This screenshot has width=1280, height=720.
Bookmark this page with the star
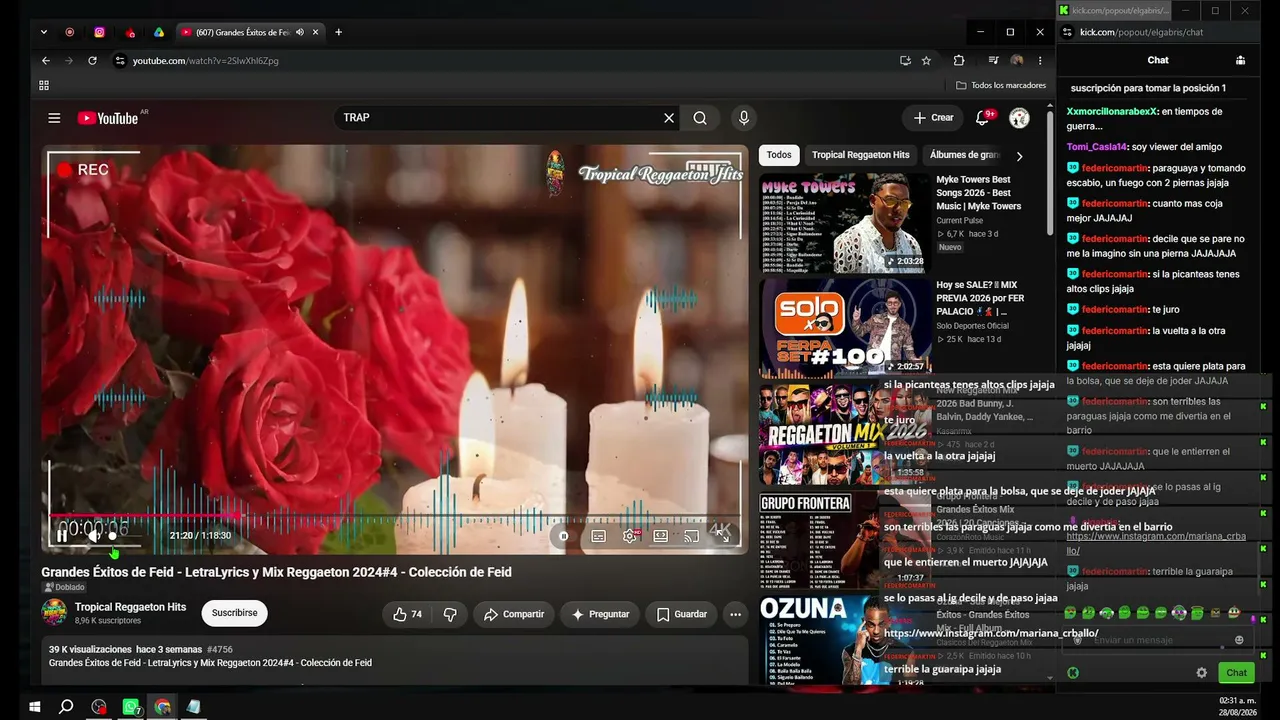[926, 61]
